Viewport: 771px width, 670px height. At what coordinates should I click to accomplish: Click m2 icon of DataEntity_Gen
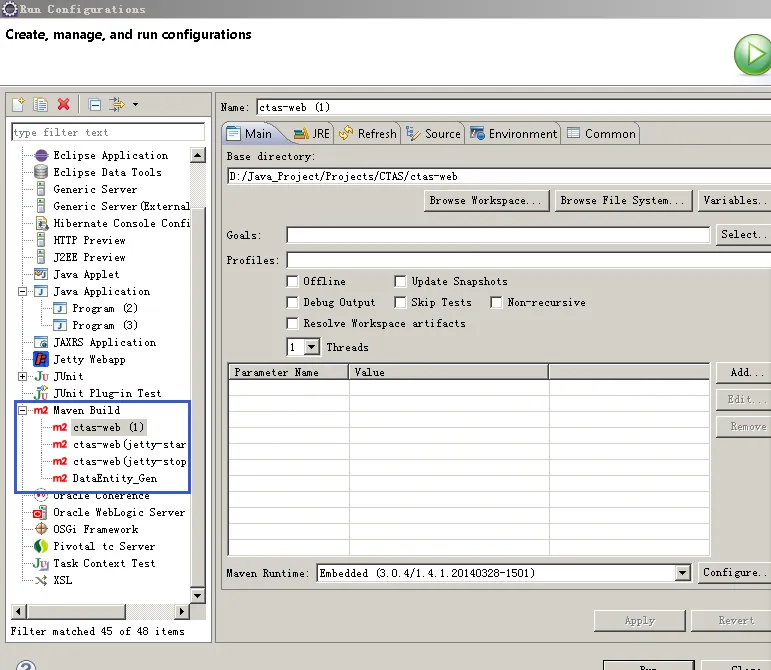(x=59, y=478)
